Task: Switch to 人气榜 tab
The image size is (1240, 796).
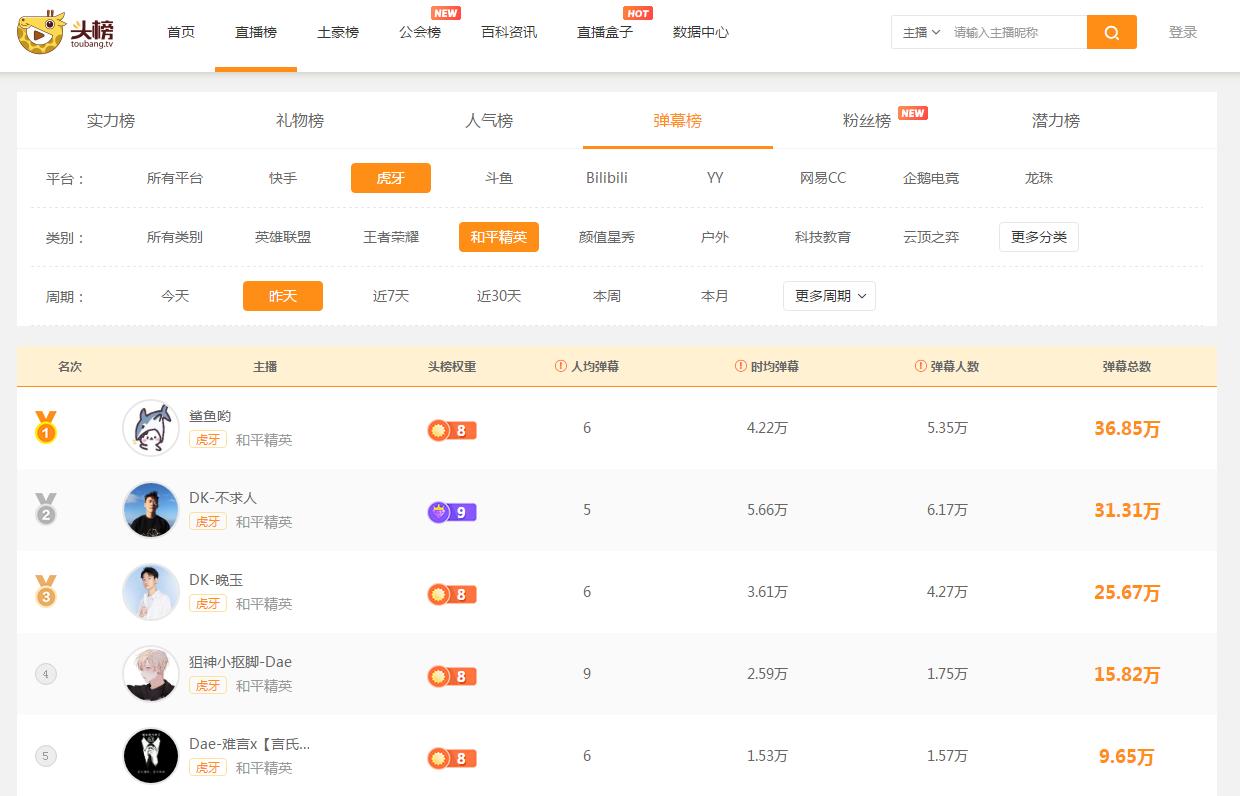Action: point(489,121)
